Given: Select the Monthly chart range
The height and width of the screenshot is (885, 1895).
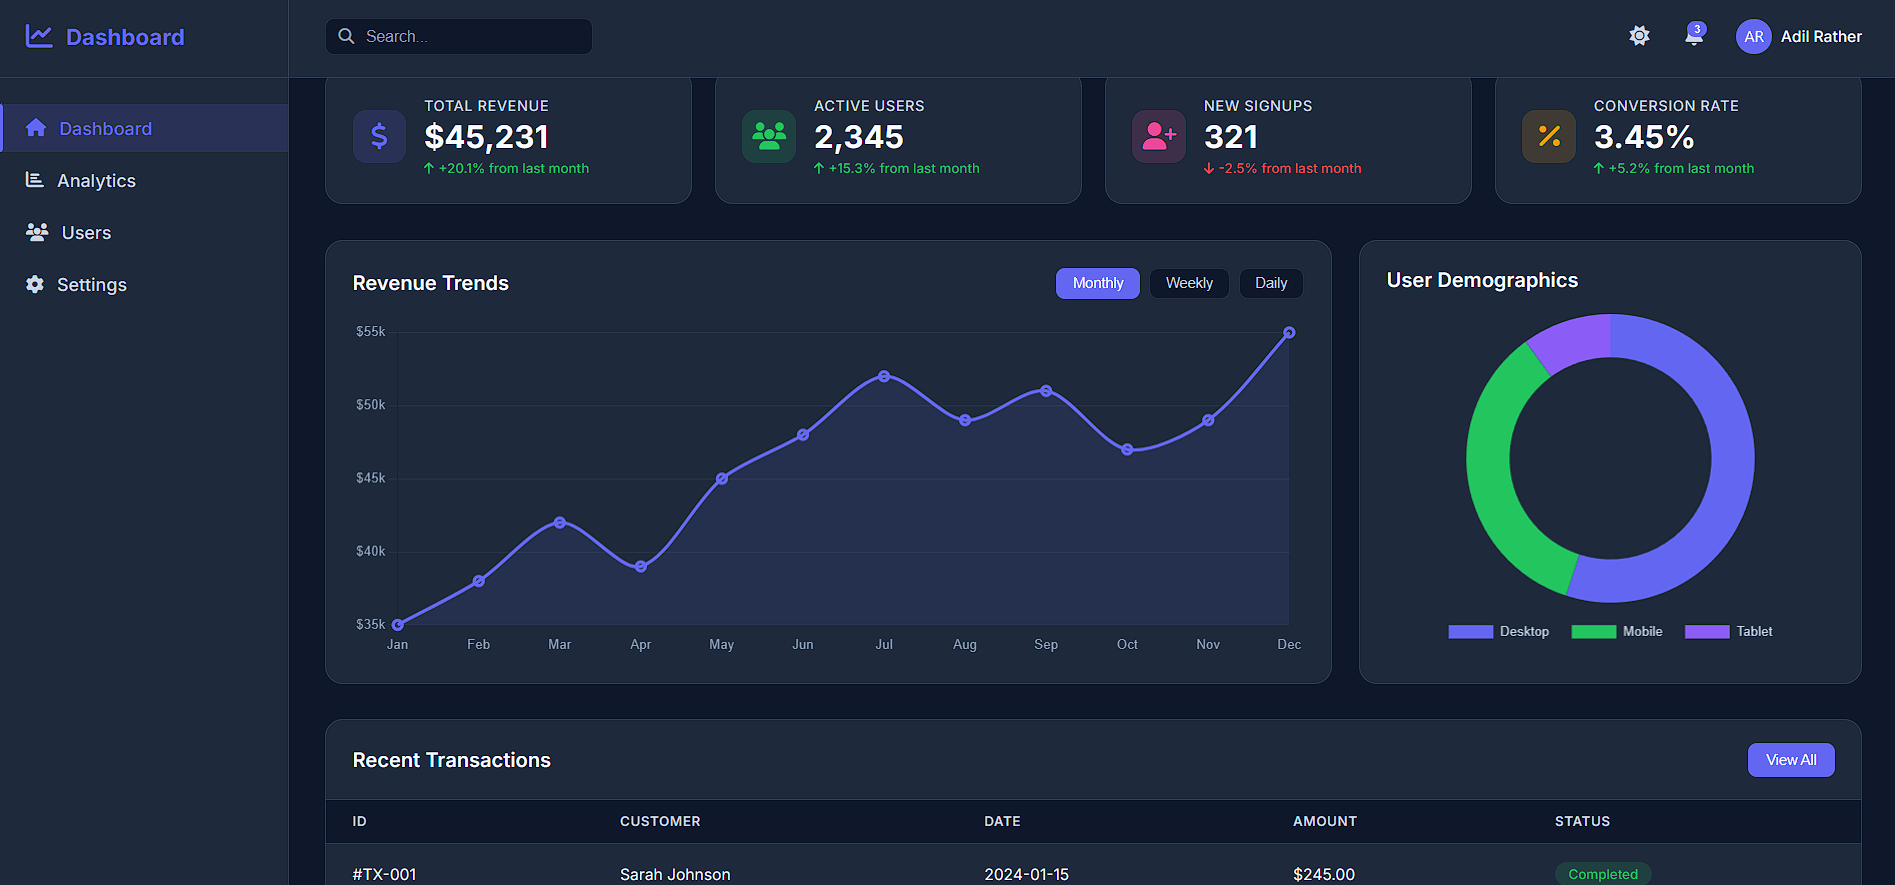Looking at the screenshot, I should [x=1098, y=283].
